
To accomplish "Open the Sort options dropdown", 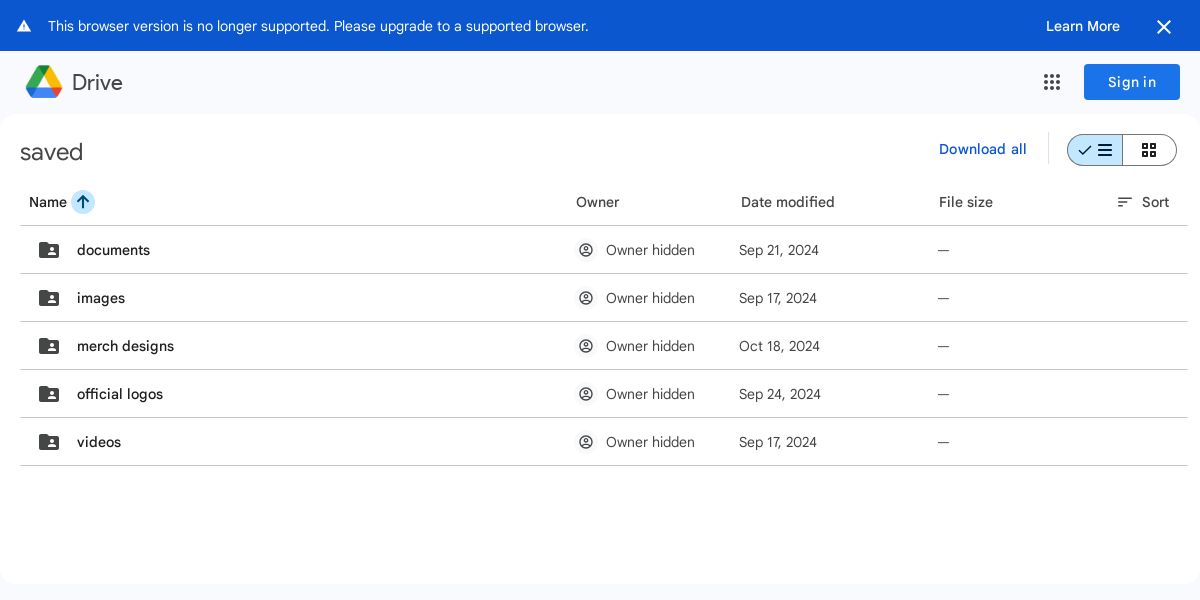I will pyautogui.click(x=1143, y=202).
